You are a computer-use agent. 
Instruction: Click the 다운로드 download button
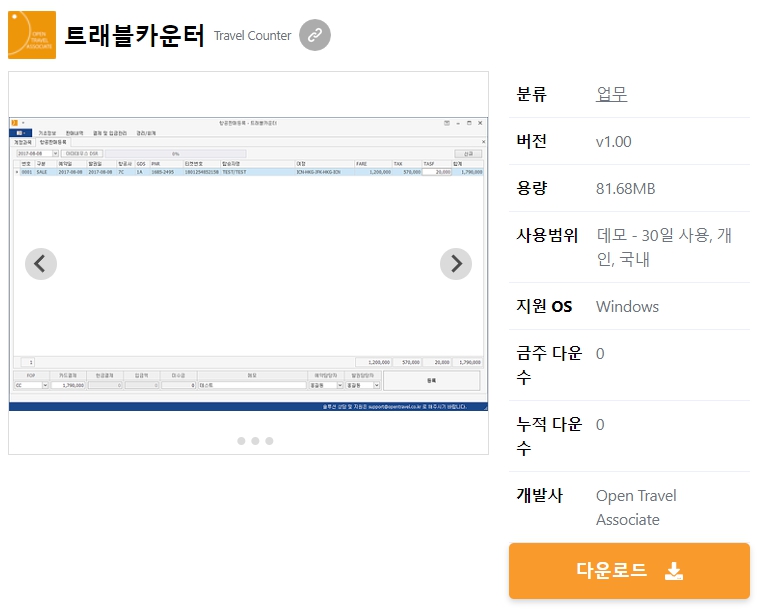tap(629, 571)
